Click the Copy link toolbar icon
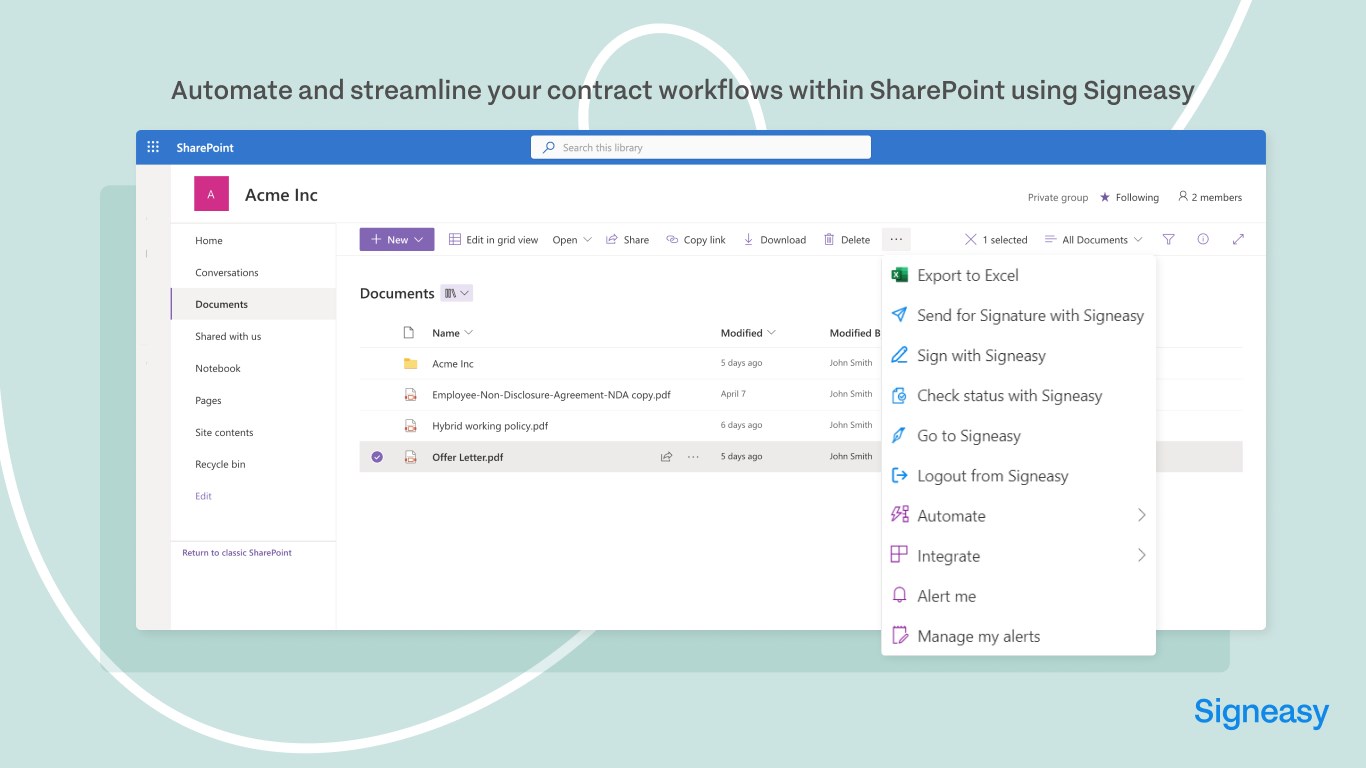The width and height of the screenshot is (1366, 768). pyautogui.click(x=672, y=239)
